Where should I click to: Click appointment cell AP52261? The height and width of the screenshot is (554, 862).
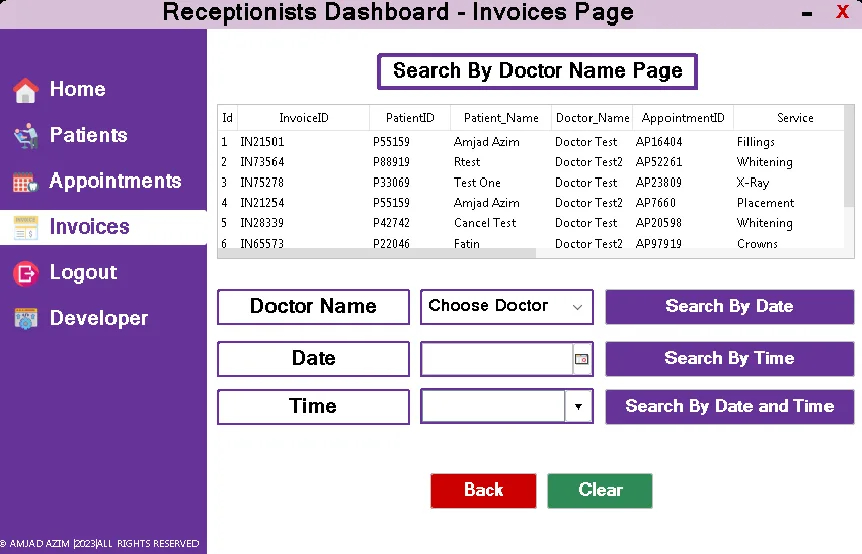pyautogui.click(x=659, y=162)
